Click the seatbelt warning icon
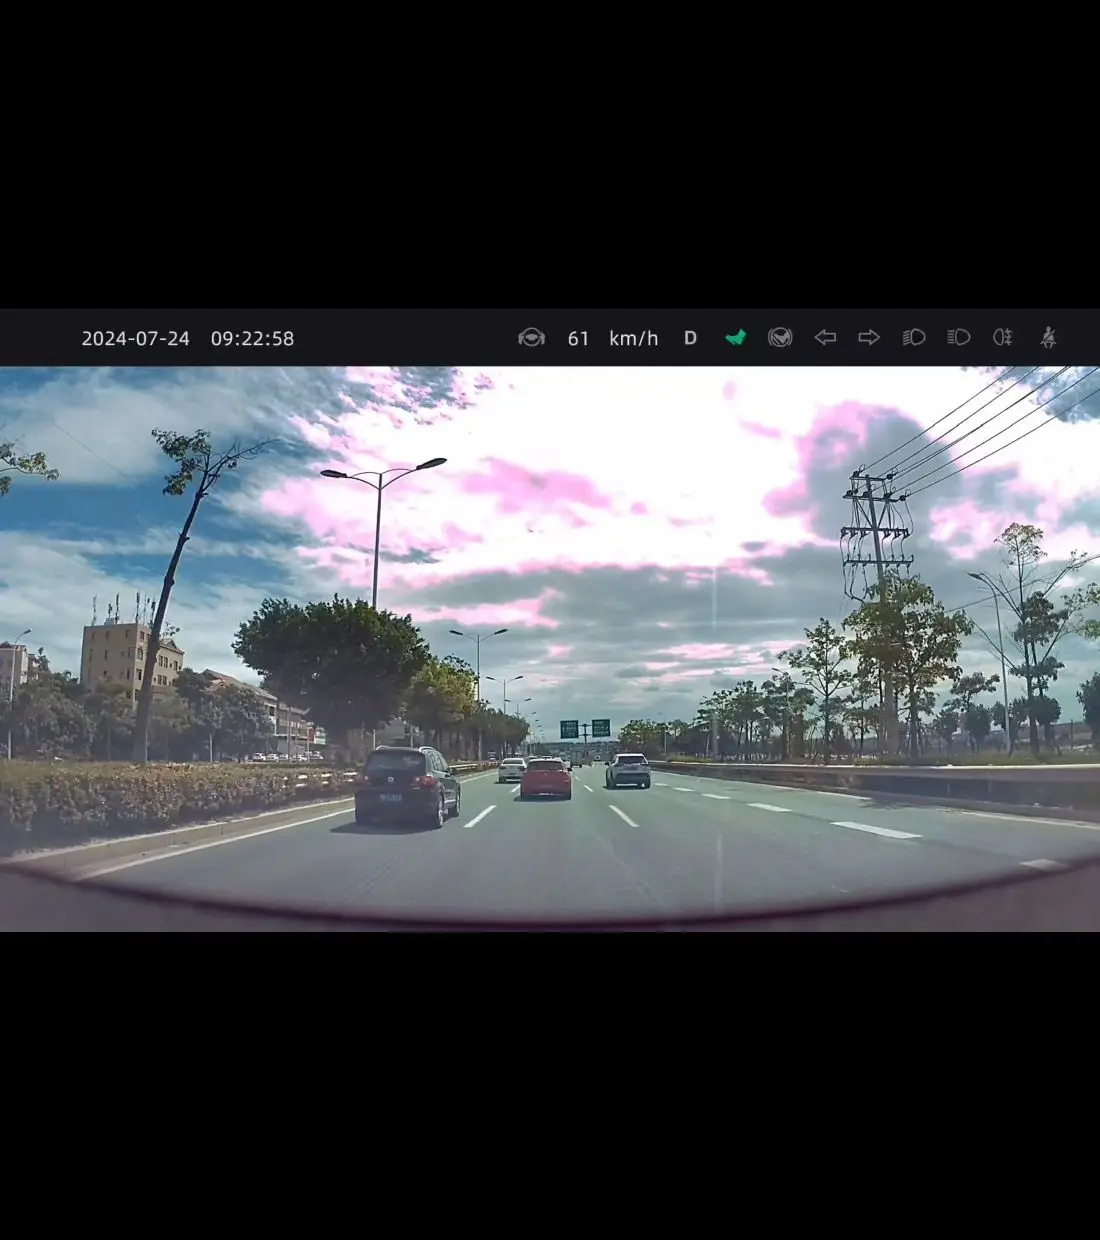The image size is (1100, 1240). pyautogui.click(x=1048, y=338)
